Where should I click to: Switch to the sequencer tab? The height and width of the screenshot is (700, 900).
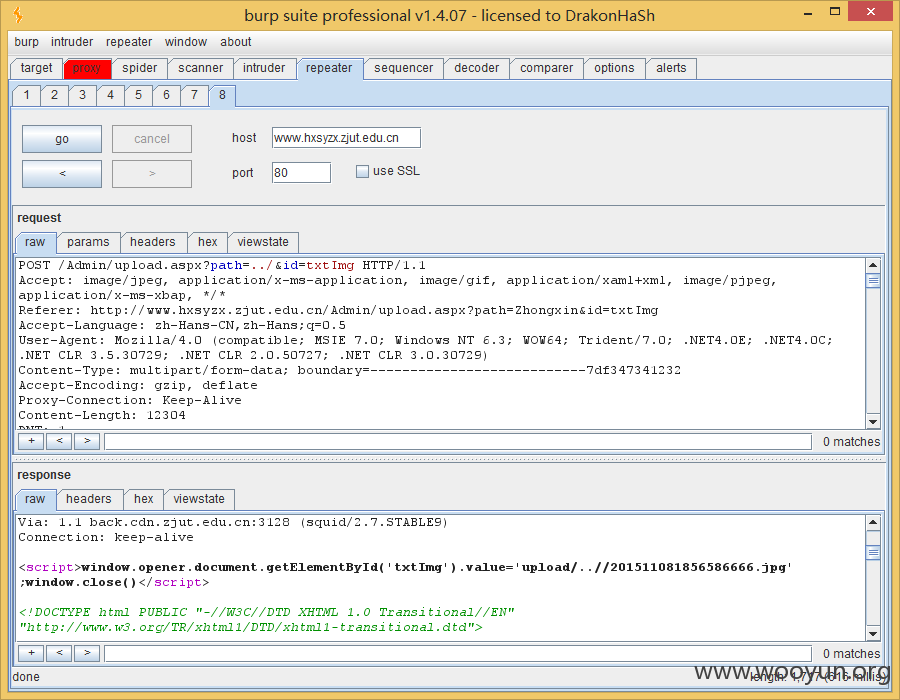tap(404, 68)
